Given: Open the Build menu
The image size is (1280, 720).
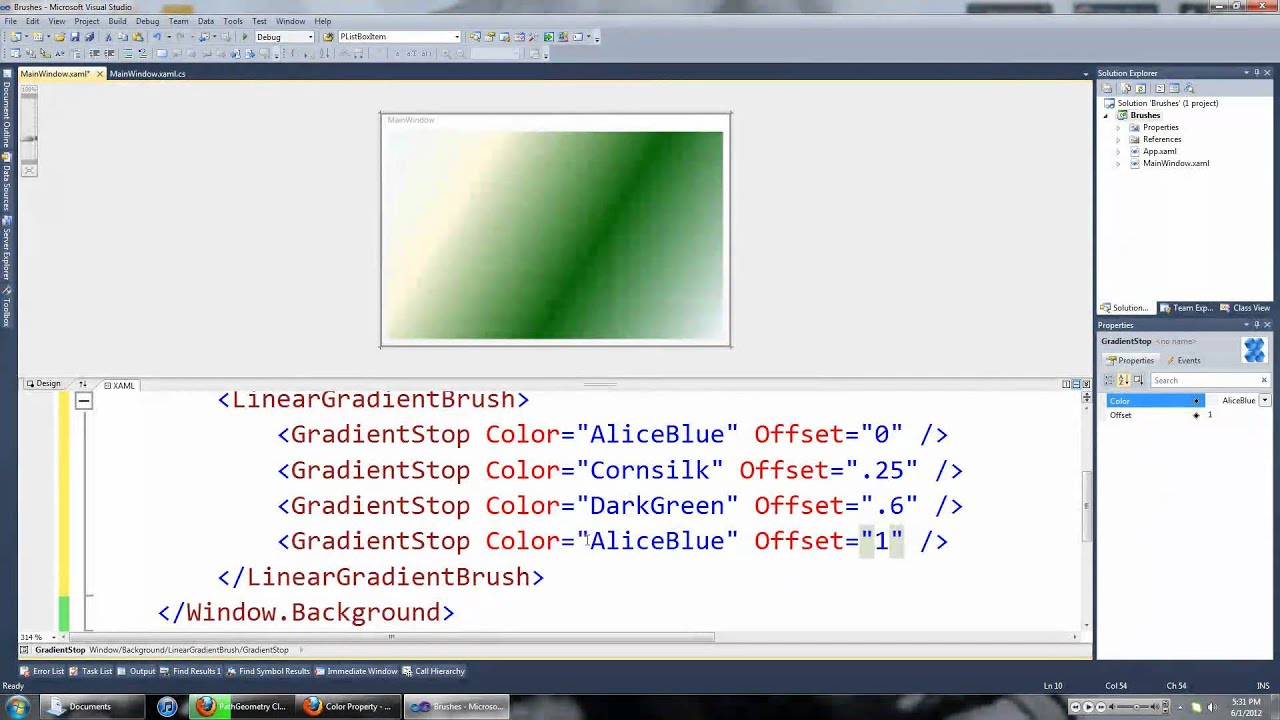Looking at the screenshot, I should (117, 21).
